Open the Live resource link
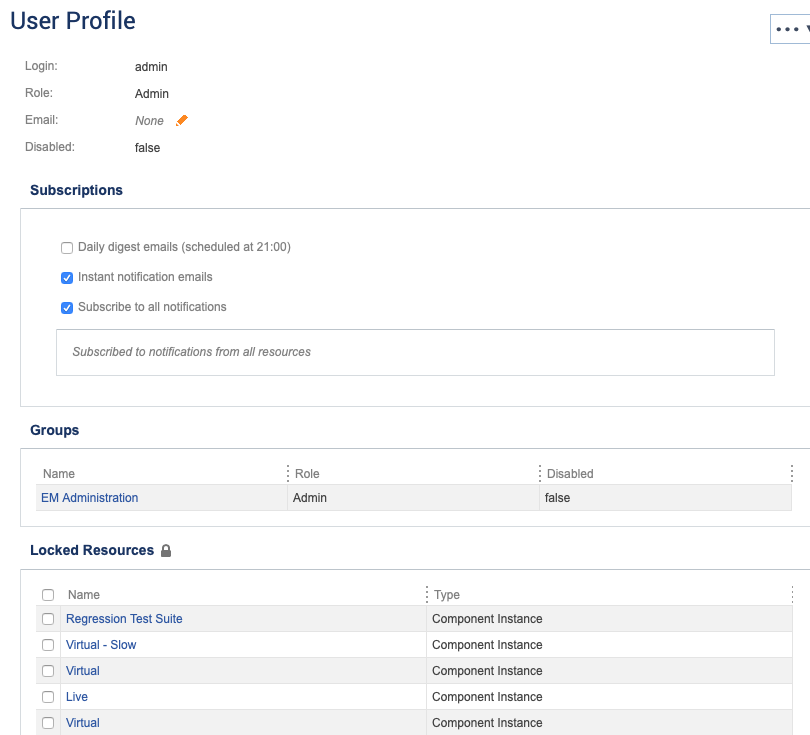This screenshot has width=810, height=735. click(76, 697)
